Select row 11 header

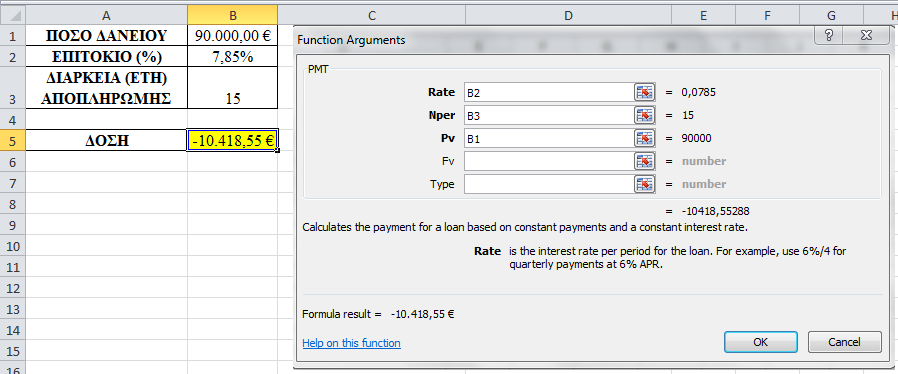pyautogui.click(x=13, y=267)
